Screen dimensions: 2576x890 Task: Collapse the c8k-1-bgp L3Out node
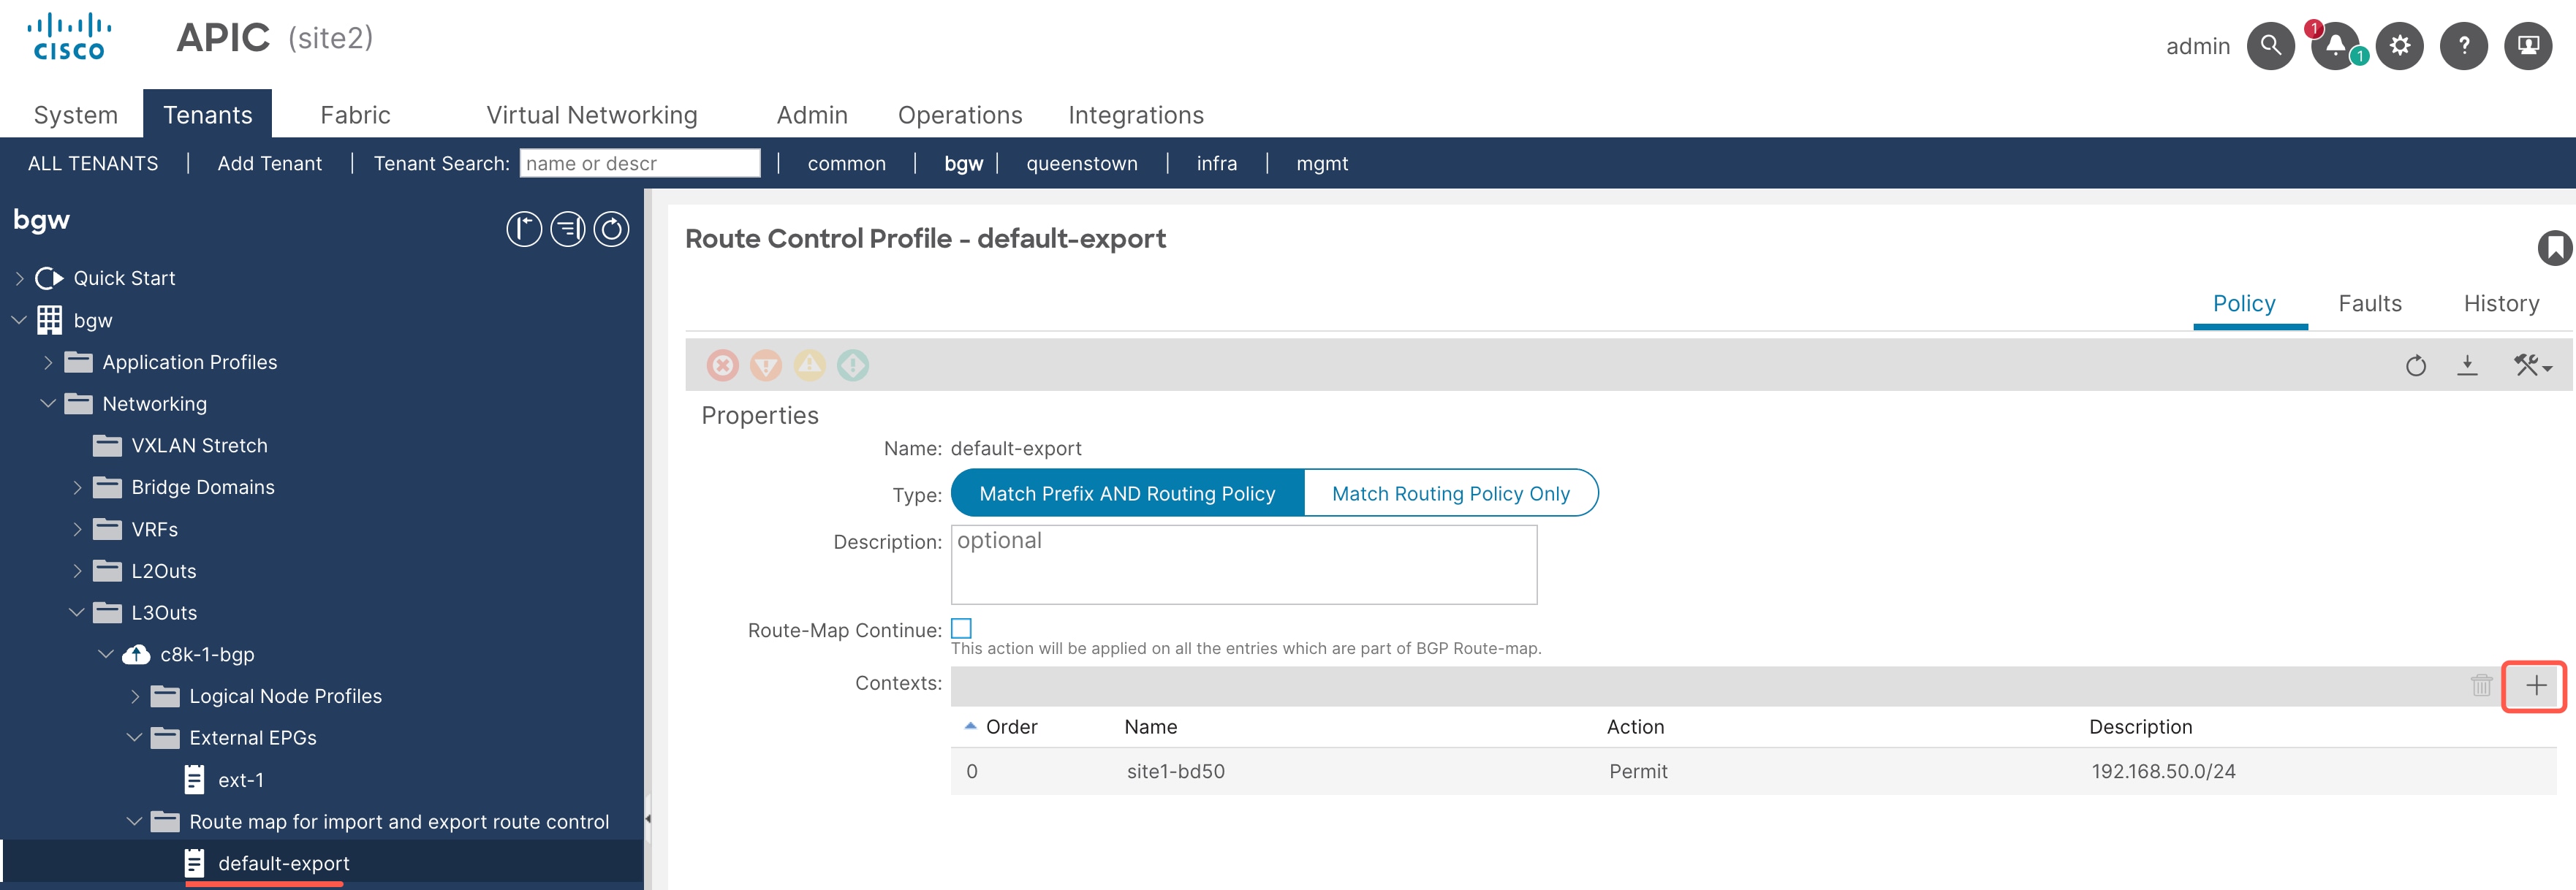coord(106,654)
